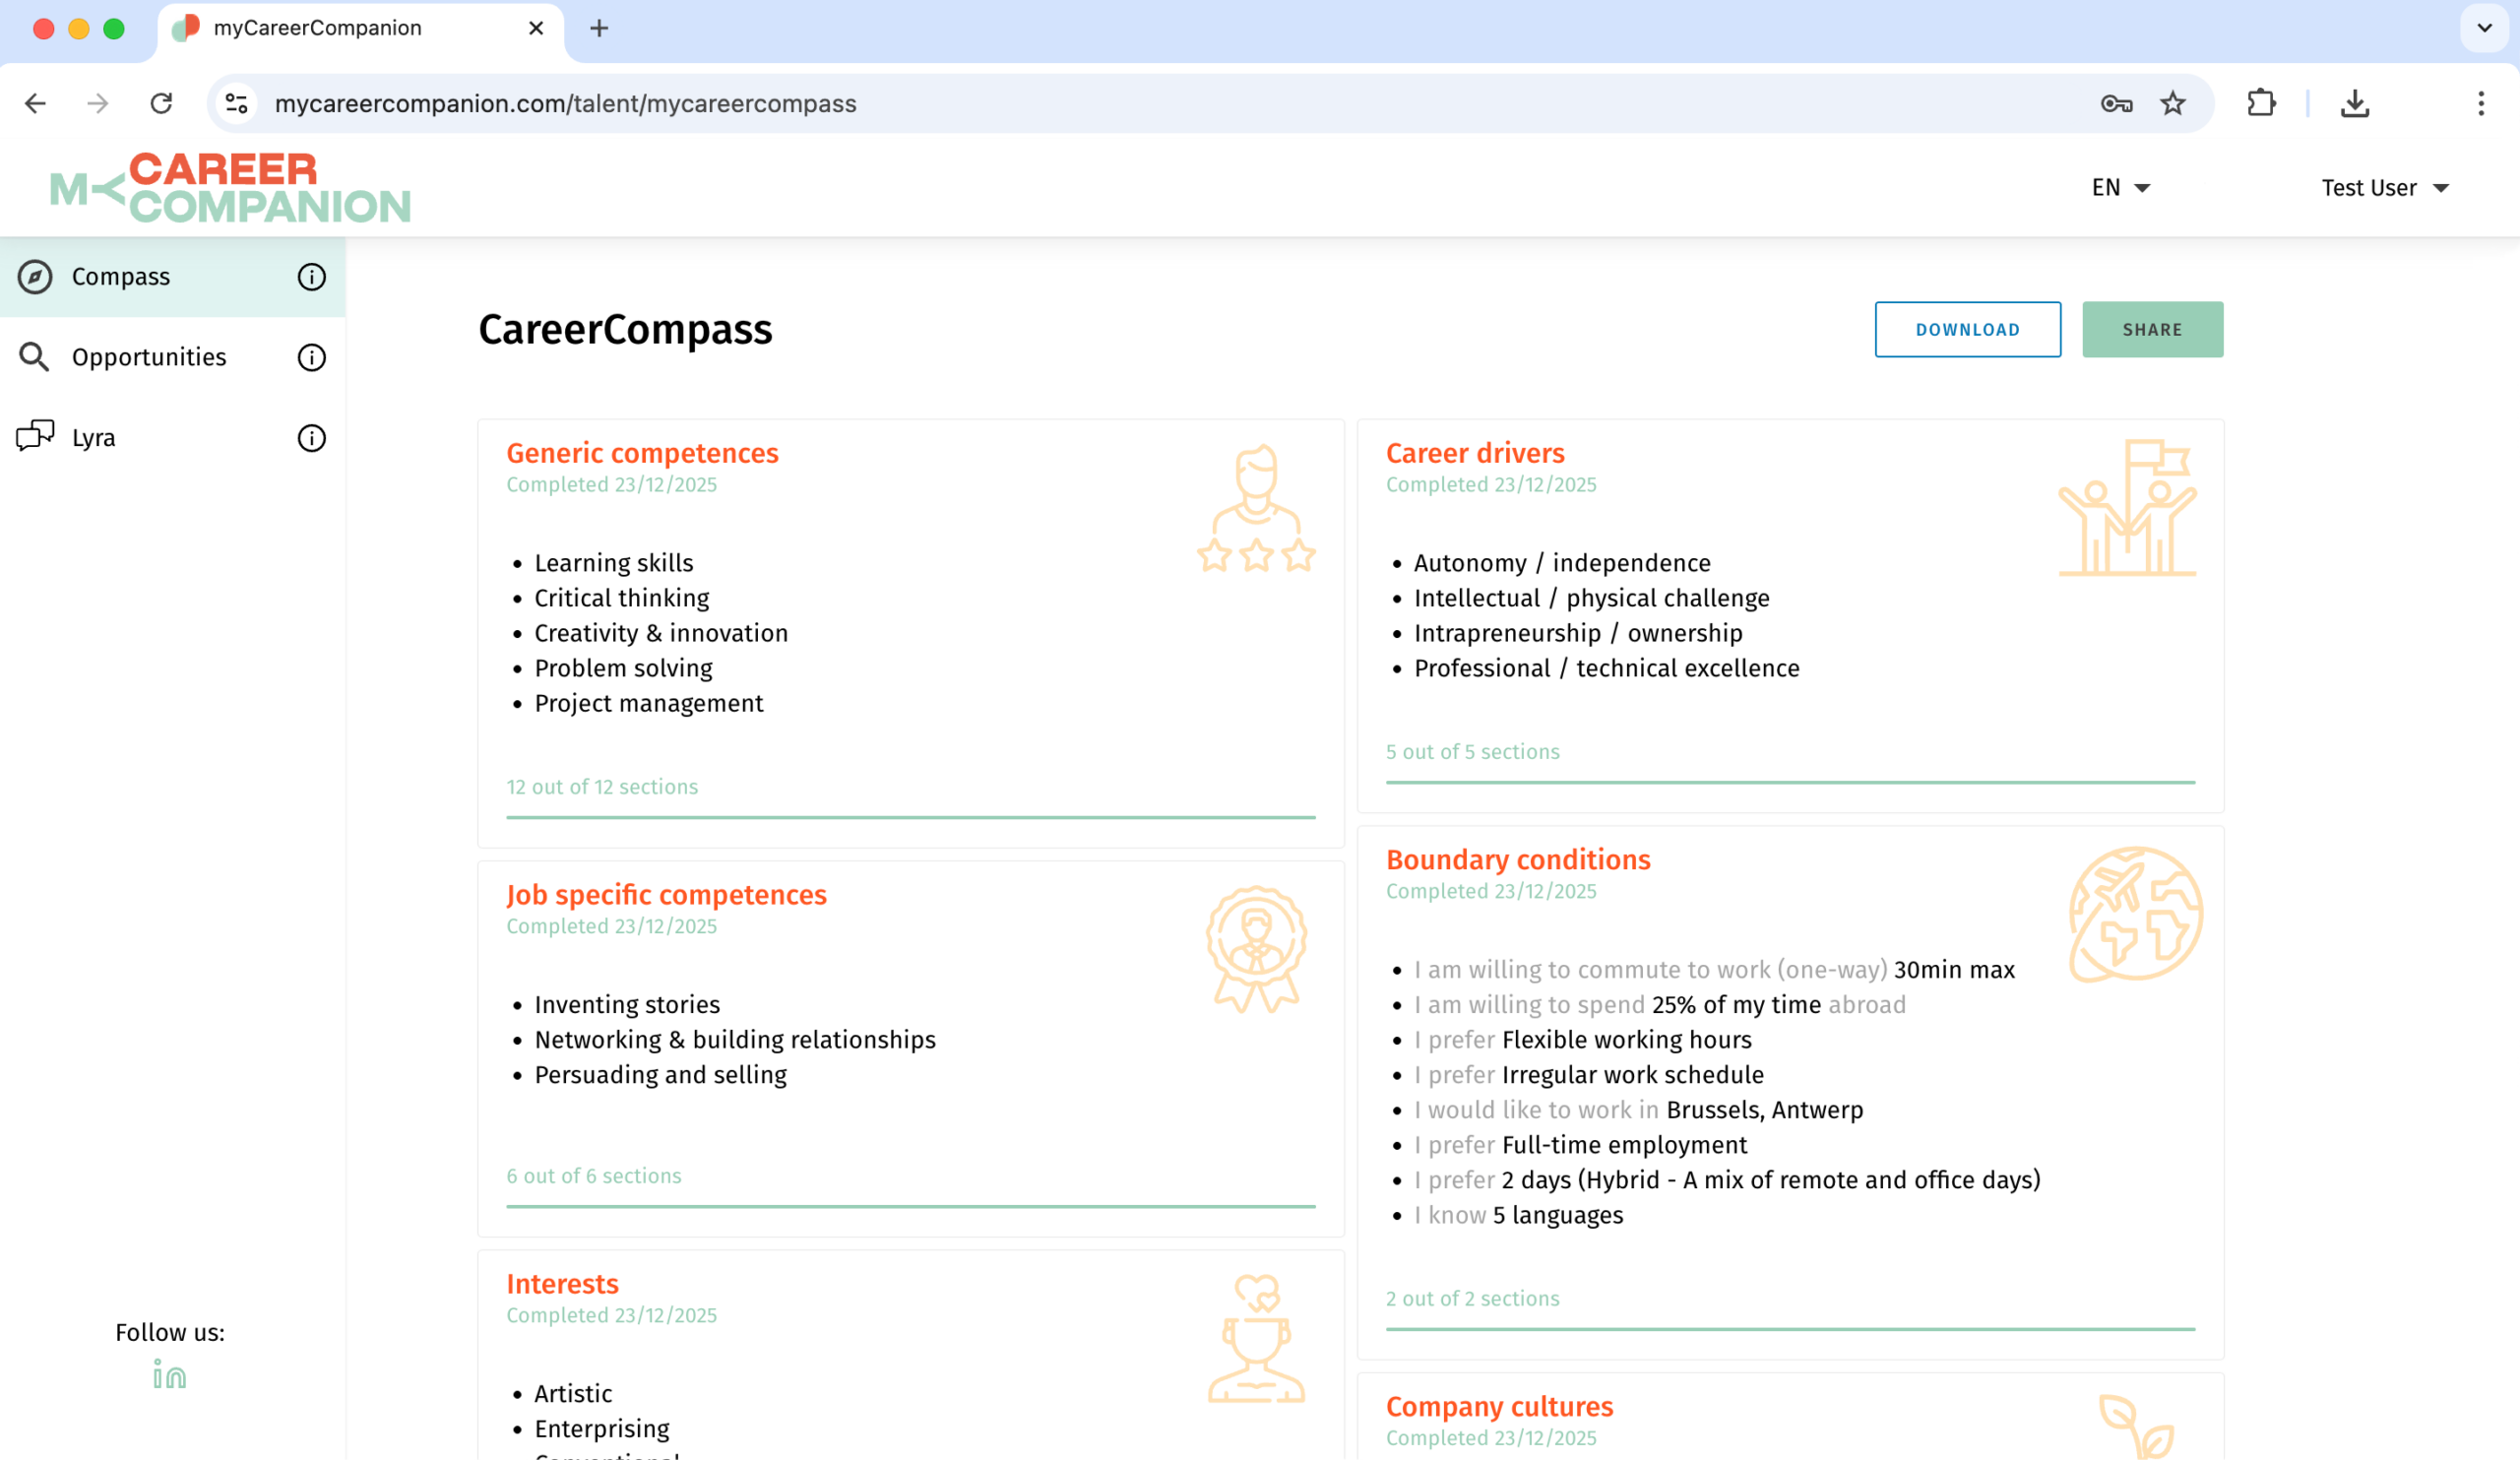Expand the tab search chevron
The image size is (2520, 1460).
point(2484,28)
